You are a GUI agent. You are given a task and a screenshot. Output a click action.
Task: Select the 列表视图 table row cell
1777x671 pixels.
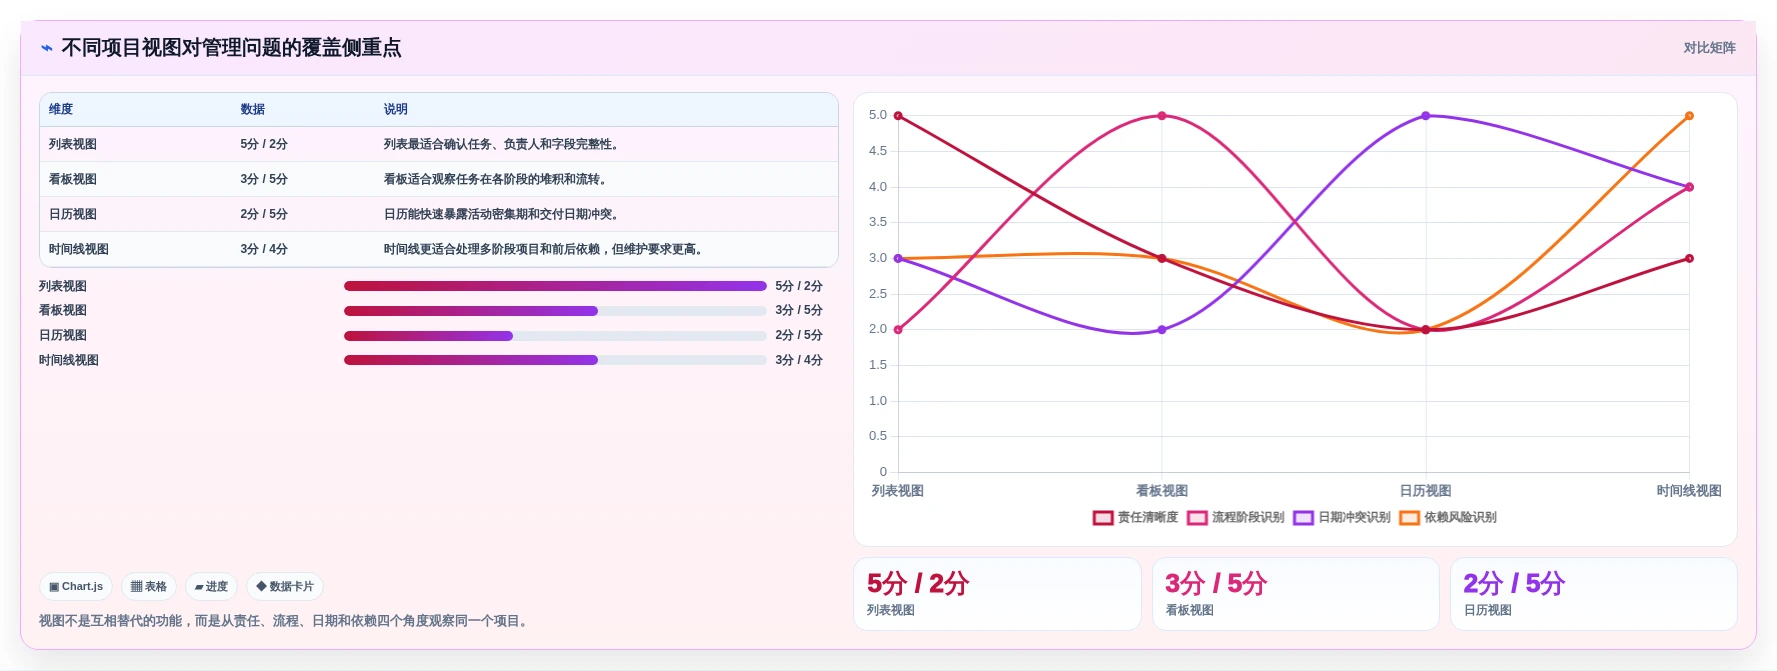[73, 144]
